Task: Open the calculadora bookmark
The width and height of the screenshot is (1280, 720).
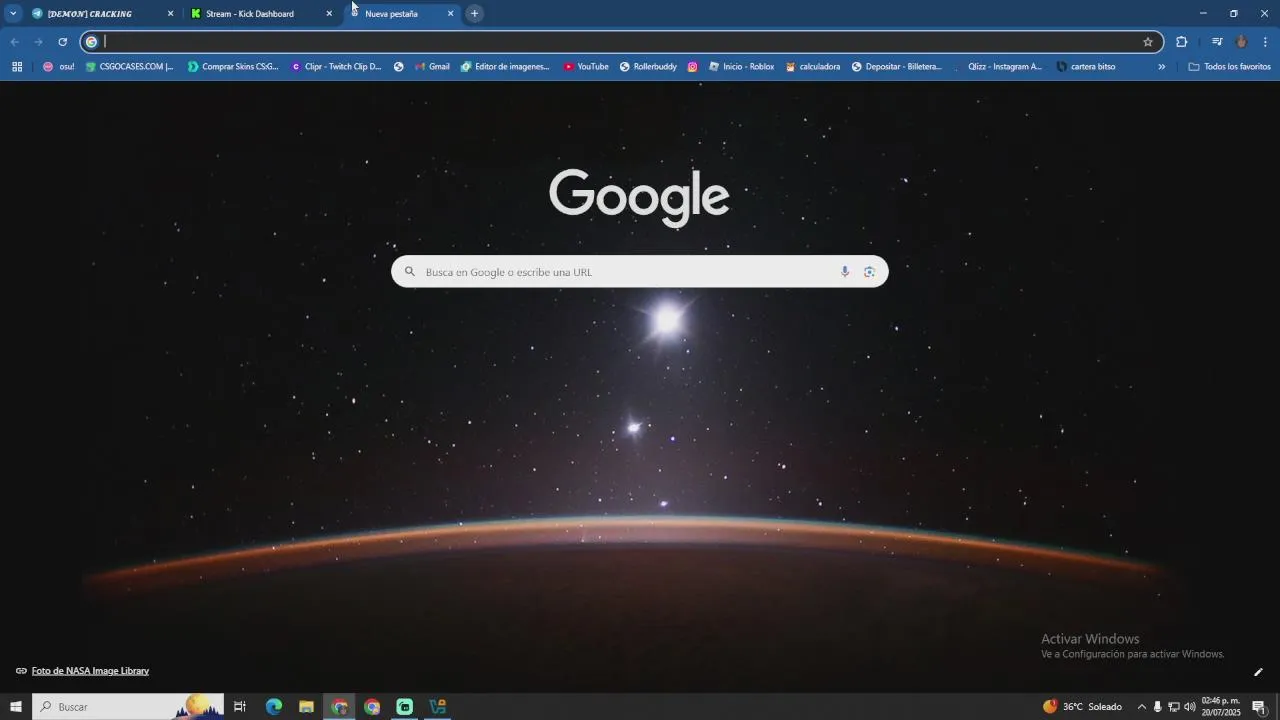Action: (813, 67)
